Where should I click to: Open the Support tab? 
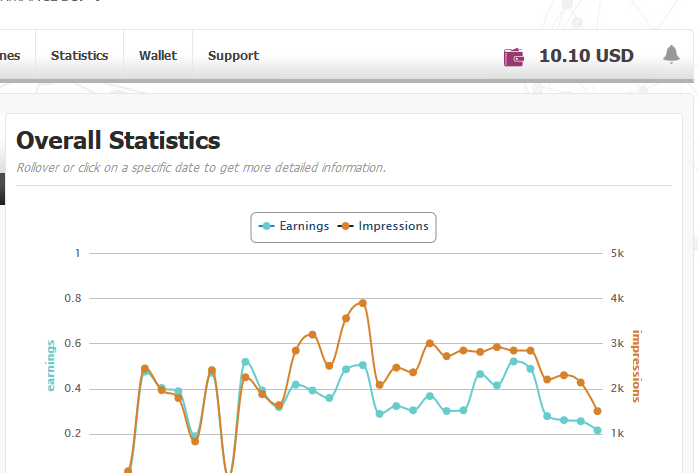(233, 56)
